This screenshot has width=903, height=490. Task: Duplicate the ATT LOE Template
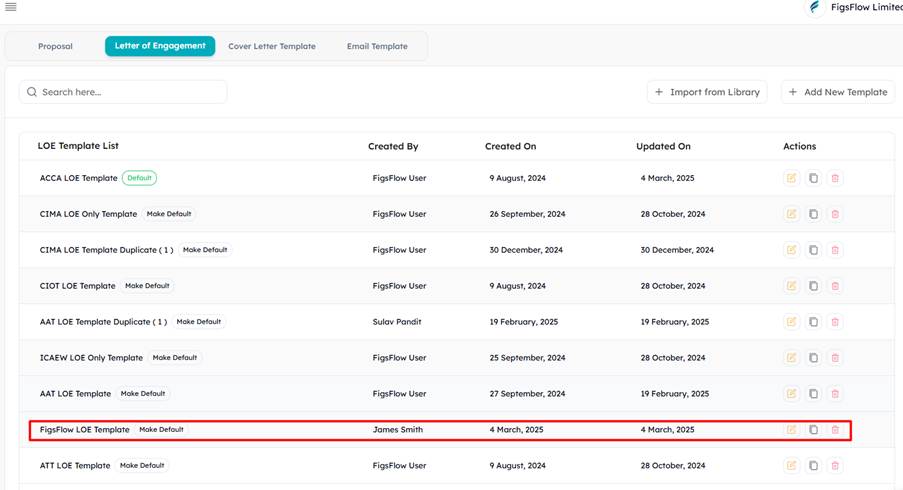tap(813, 465)
